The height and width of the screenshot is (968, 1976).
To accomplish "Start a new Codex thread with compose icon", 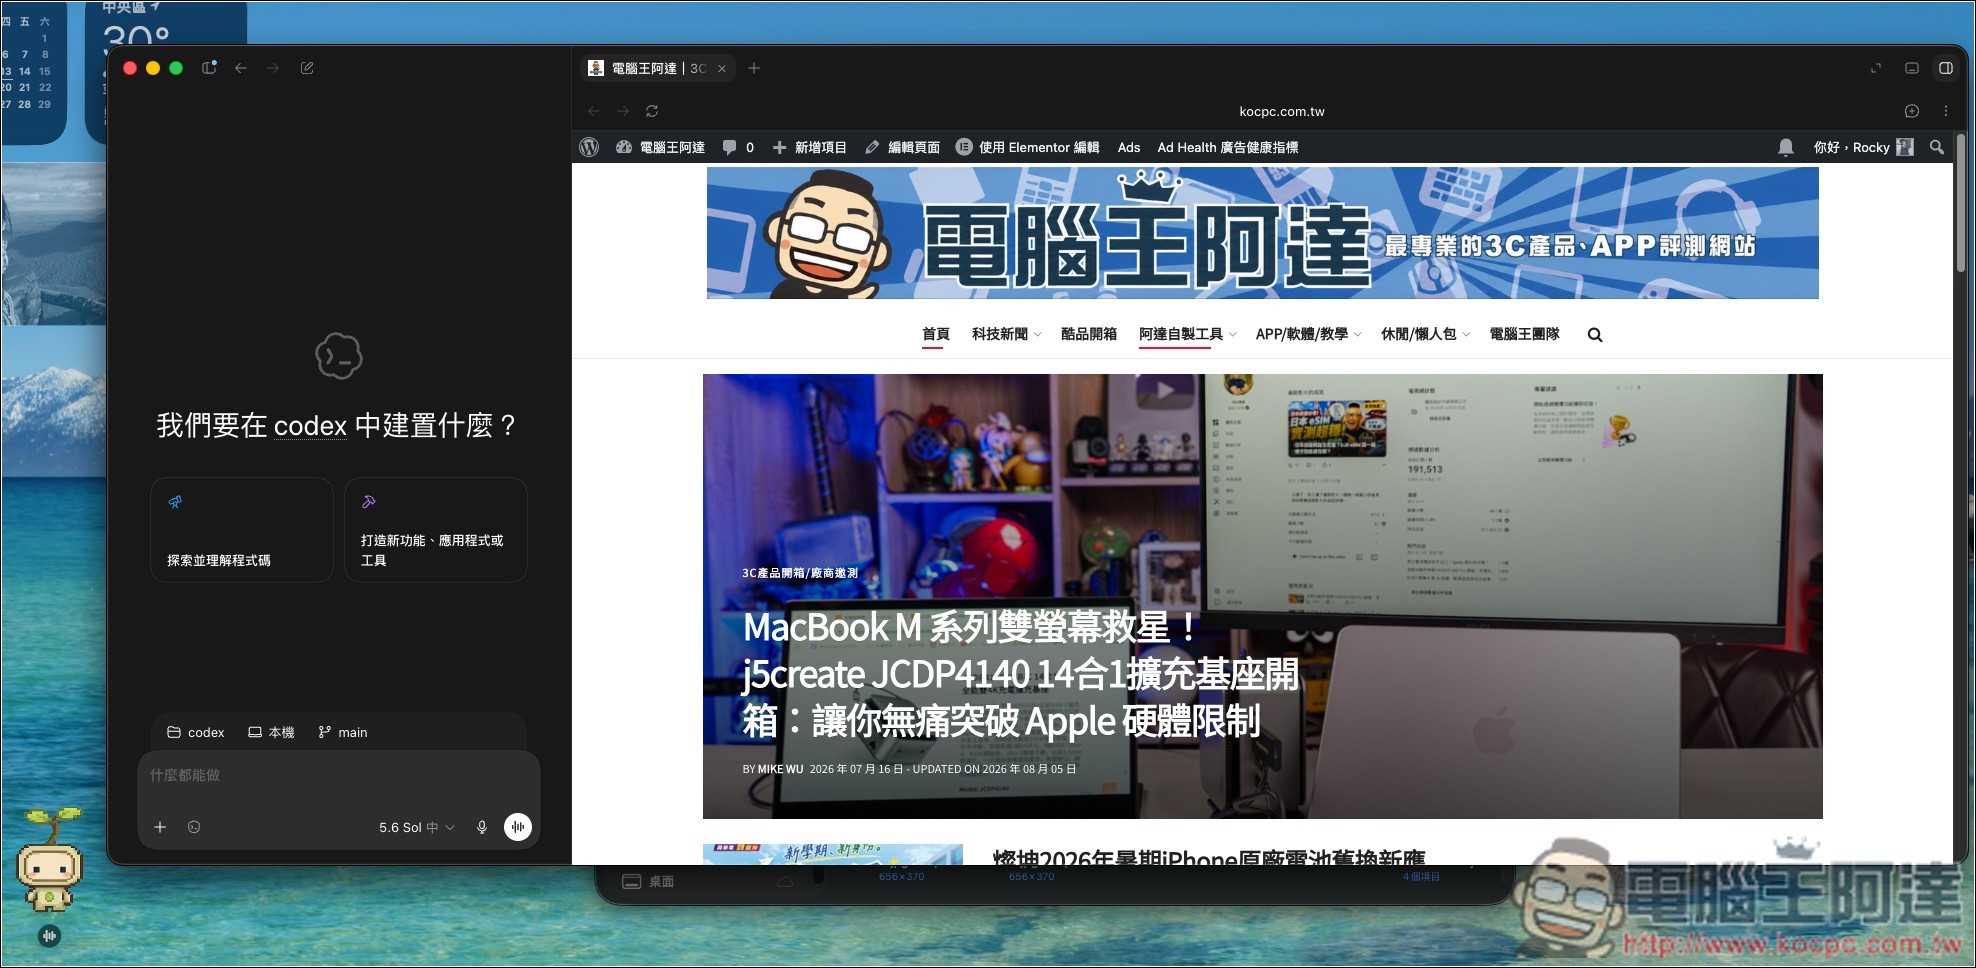I will [x=307, y=68].
